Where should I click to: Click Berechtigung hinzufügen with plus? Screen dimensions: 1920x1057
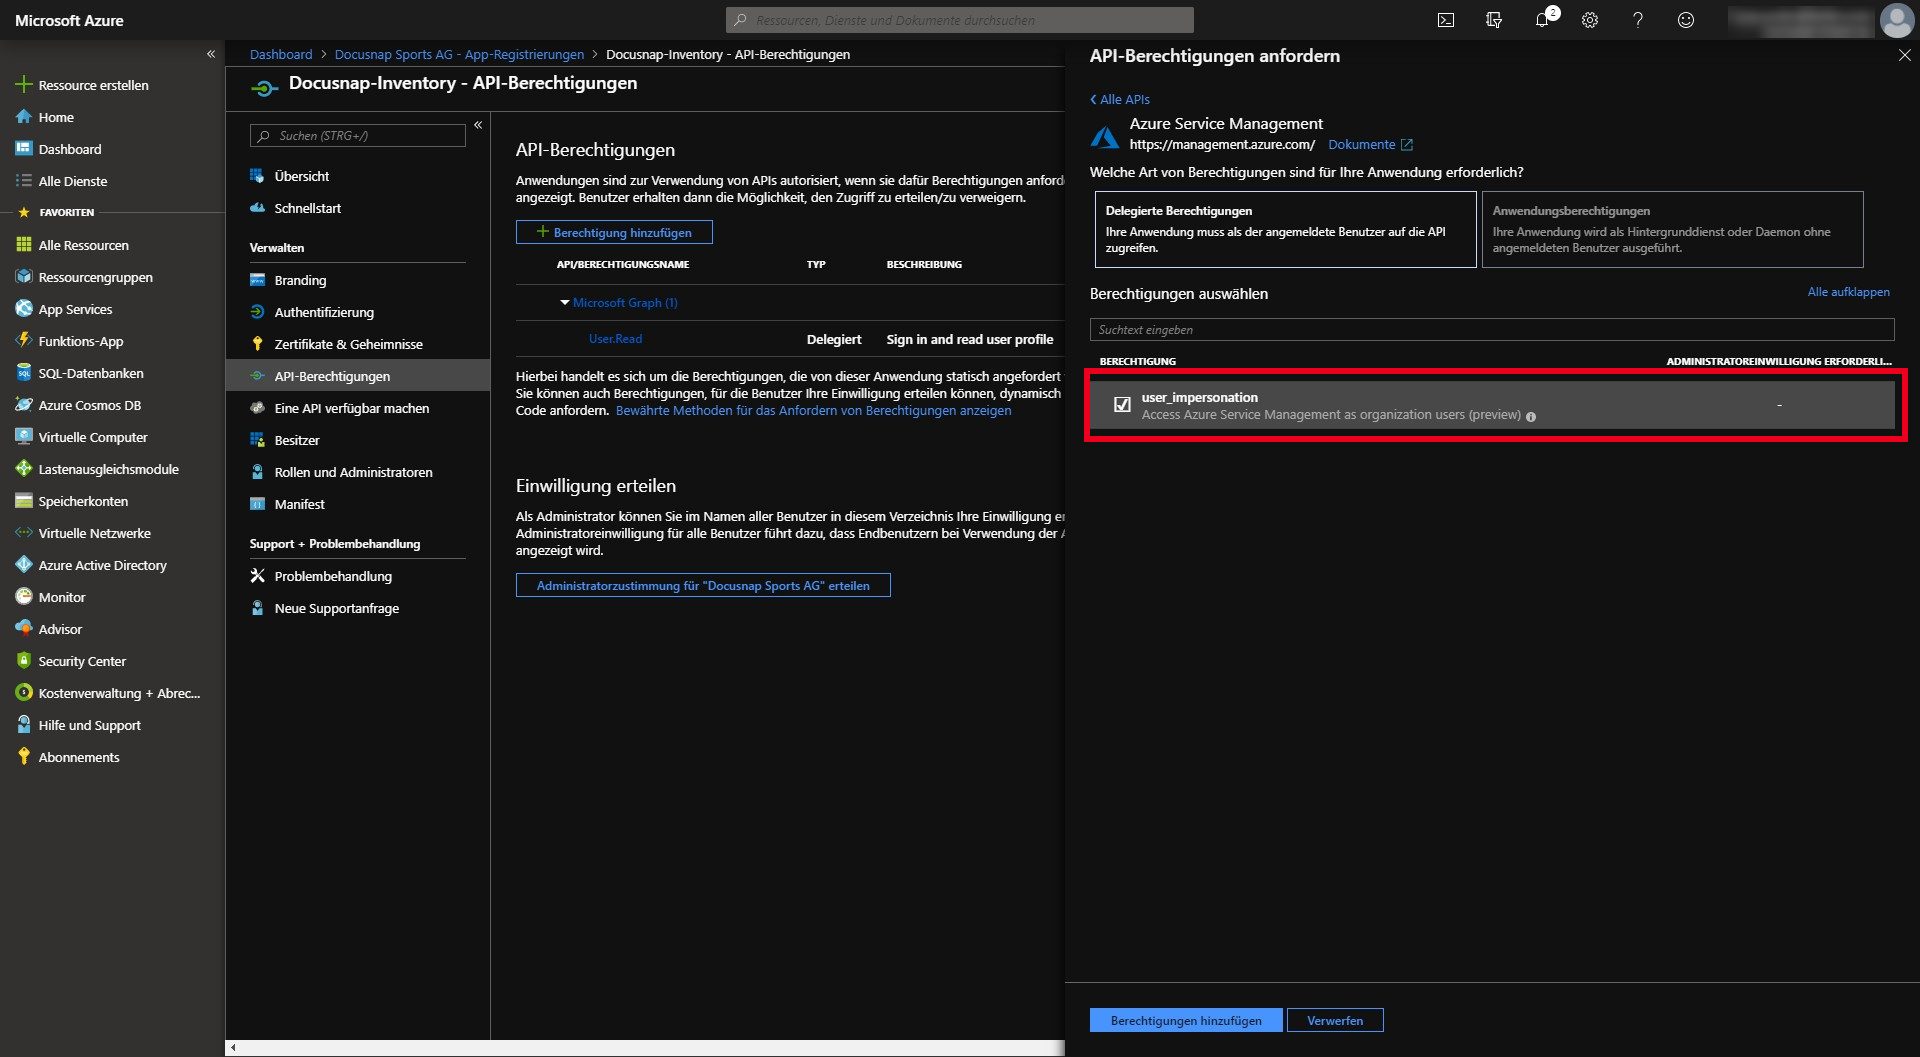point(614,232)
